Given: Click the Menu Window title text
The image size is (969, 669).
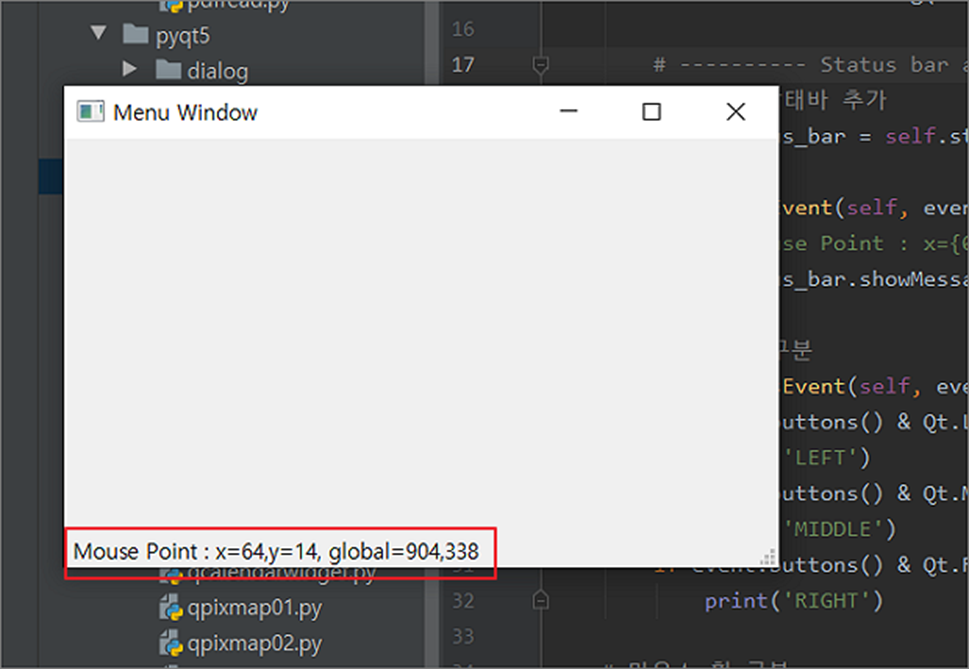Looking at the screenshot, I should point(185,113).
